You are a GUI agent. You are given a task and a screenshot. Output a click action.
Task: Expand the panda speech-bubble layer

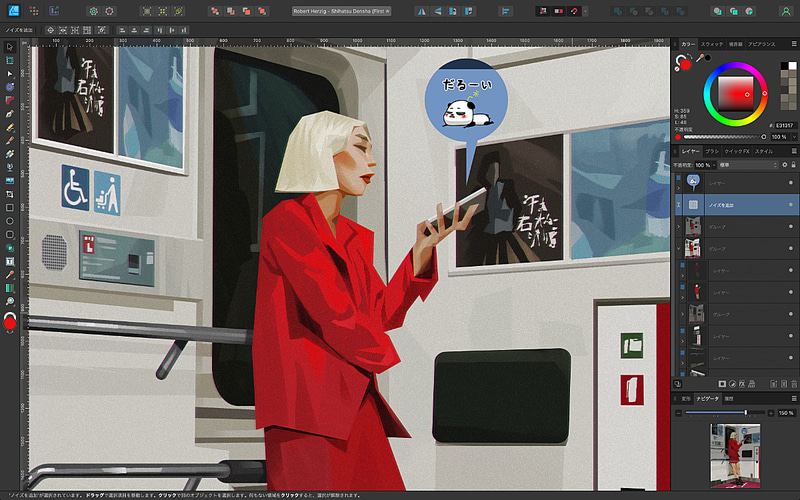click(678, 188)
